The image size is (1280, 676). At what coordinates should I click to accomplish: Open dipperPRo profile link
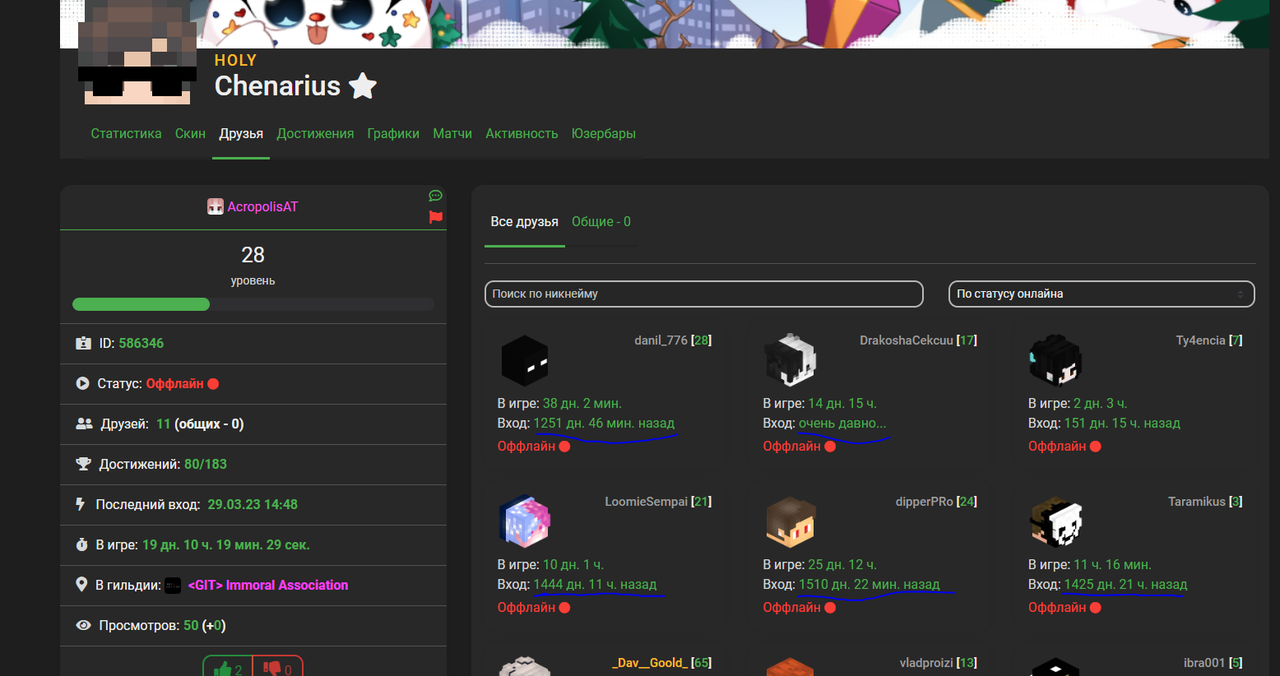[926, 502]
